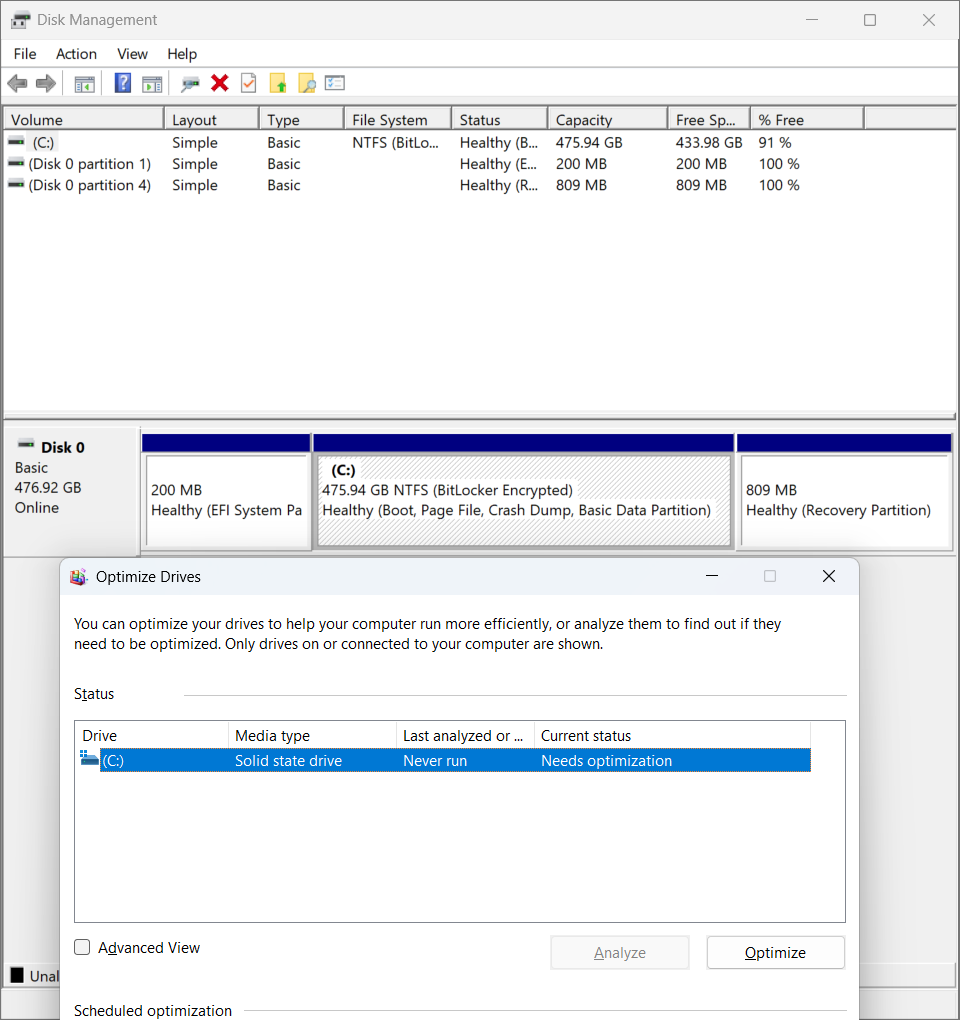Click Last analyzed or... column header
The width and height of the screenshot is (960, 1020).
tap(465, 735)
